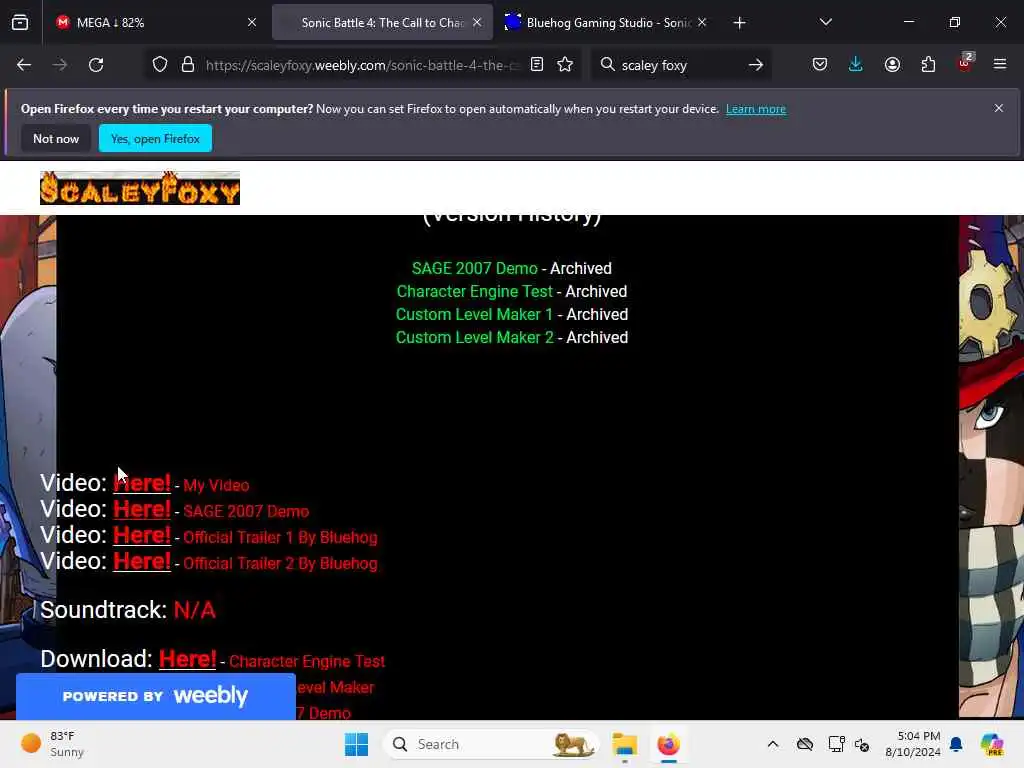Click the muted volume tray icon

[862, 744]
